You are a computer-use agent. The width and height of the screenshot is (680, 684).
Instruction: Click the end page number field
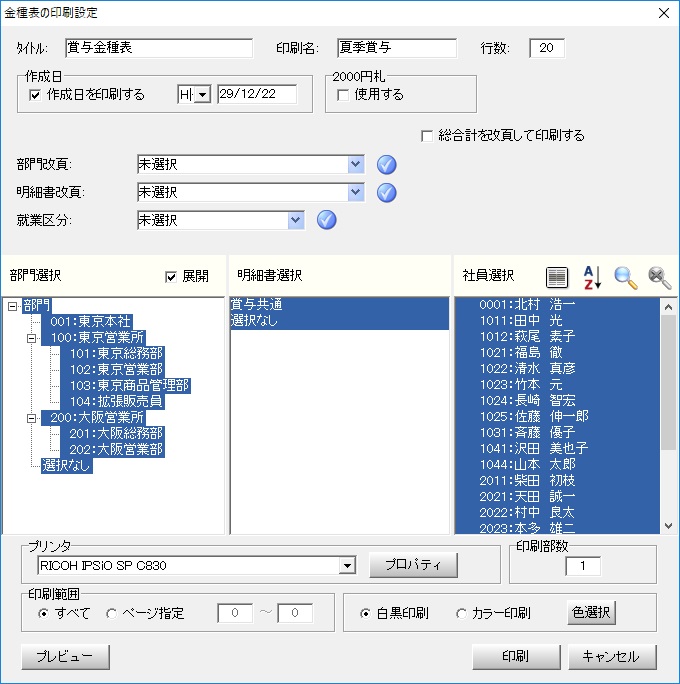[295, 613]
